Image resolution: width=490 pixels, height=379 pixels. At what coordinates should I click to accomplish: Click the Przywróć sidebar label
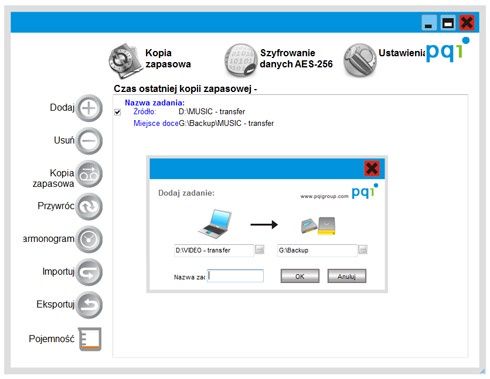coord(56,206)
